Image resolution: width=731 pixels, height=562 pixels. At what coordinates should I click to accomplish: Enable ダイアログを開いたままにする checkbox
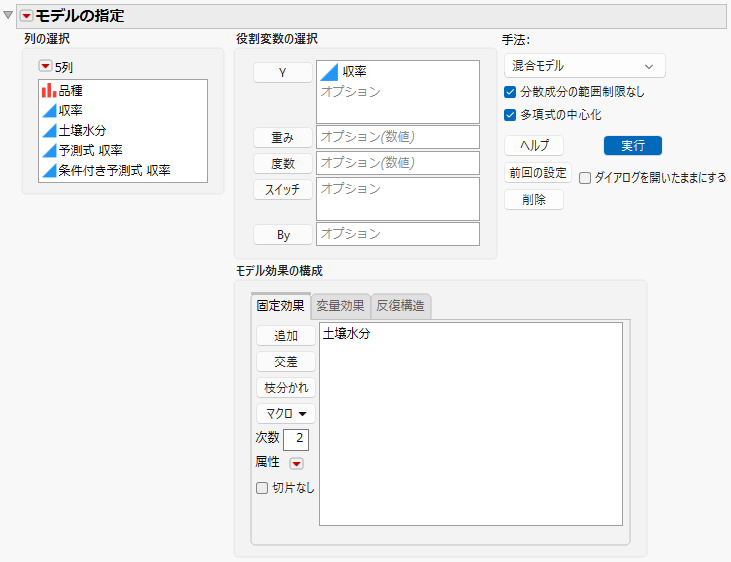pyautogui.click(x=585, y=178)
